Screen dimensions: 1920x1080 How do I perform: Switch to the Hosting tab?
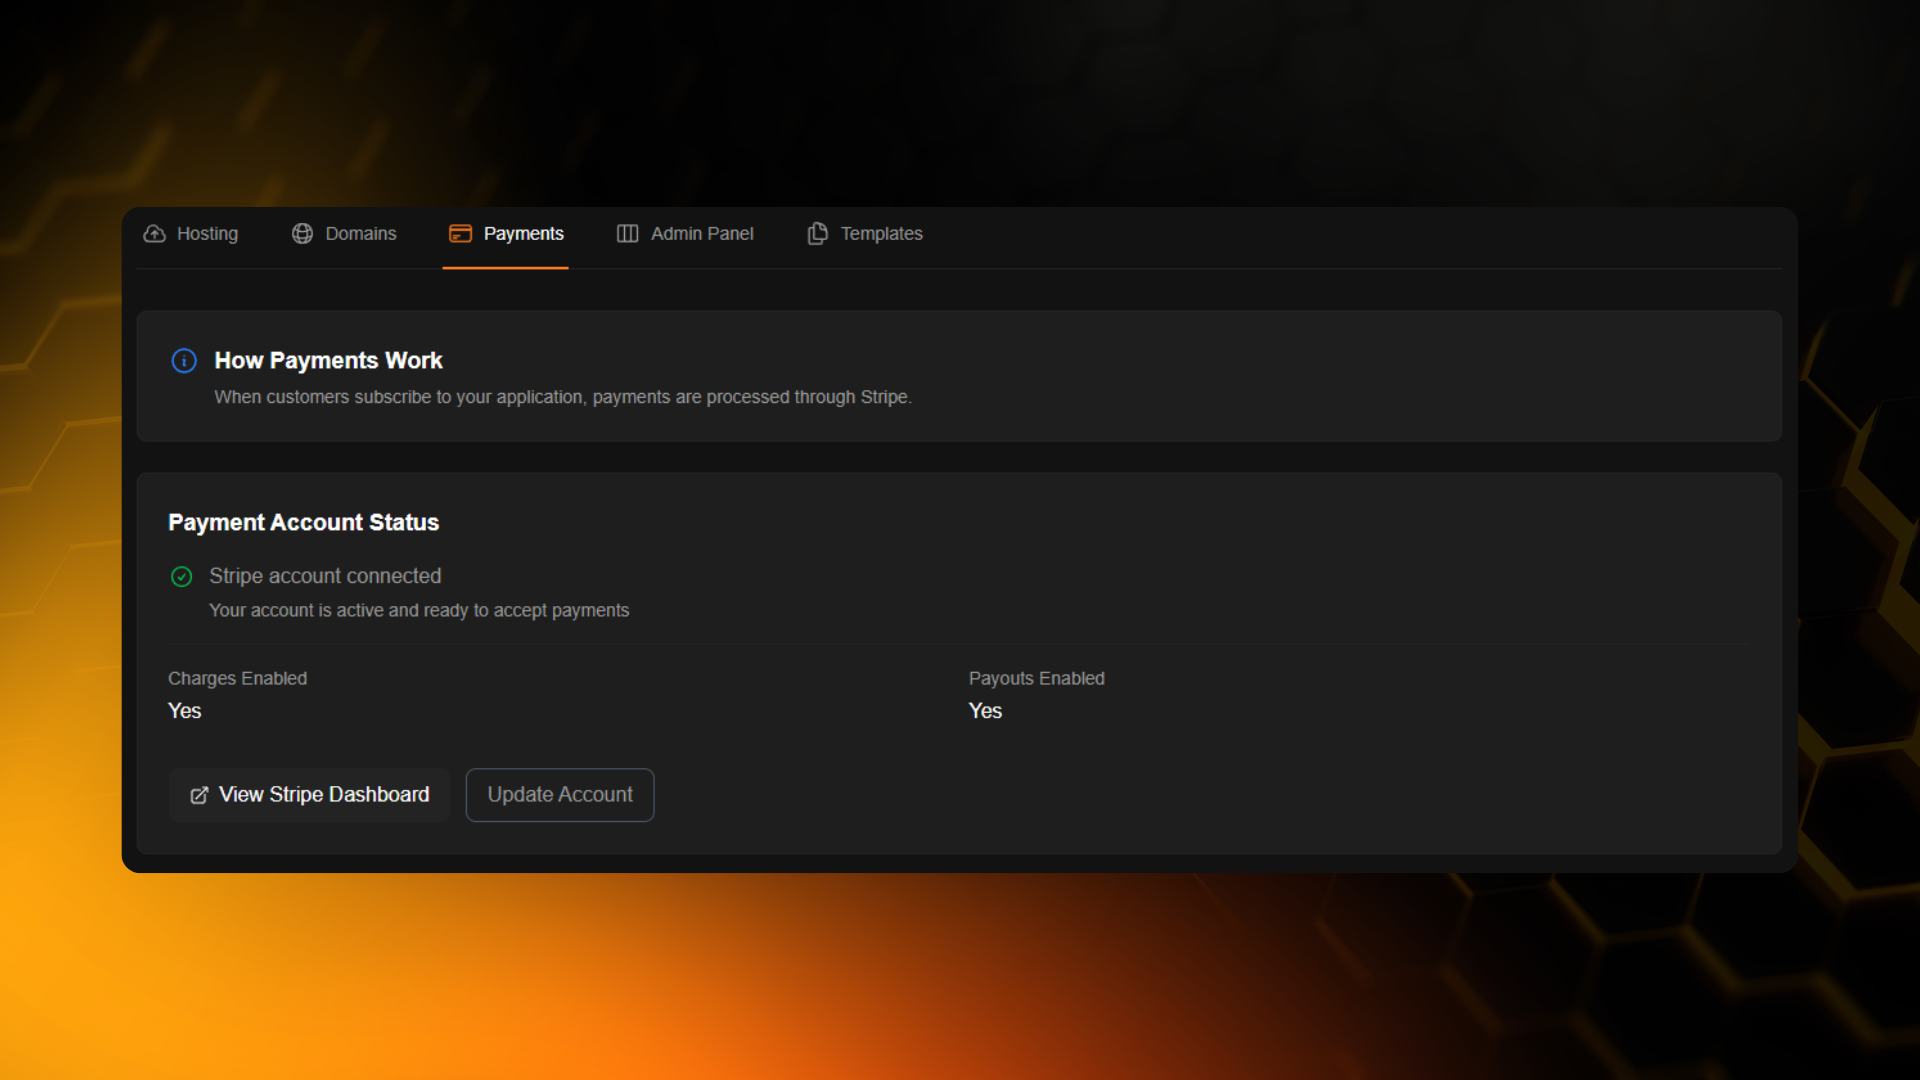[207, 233]
